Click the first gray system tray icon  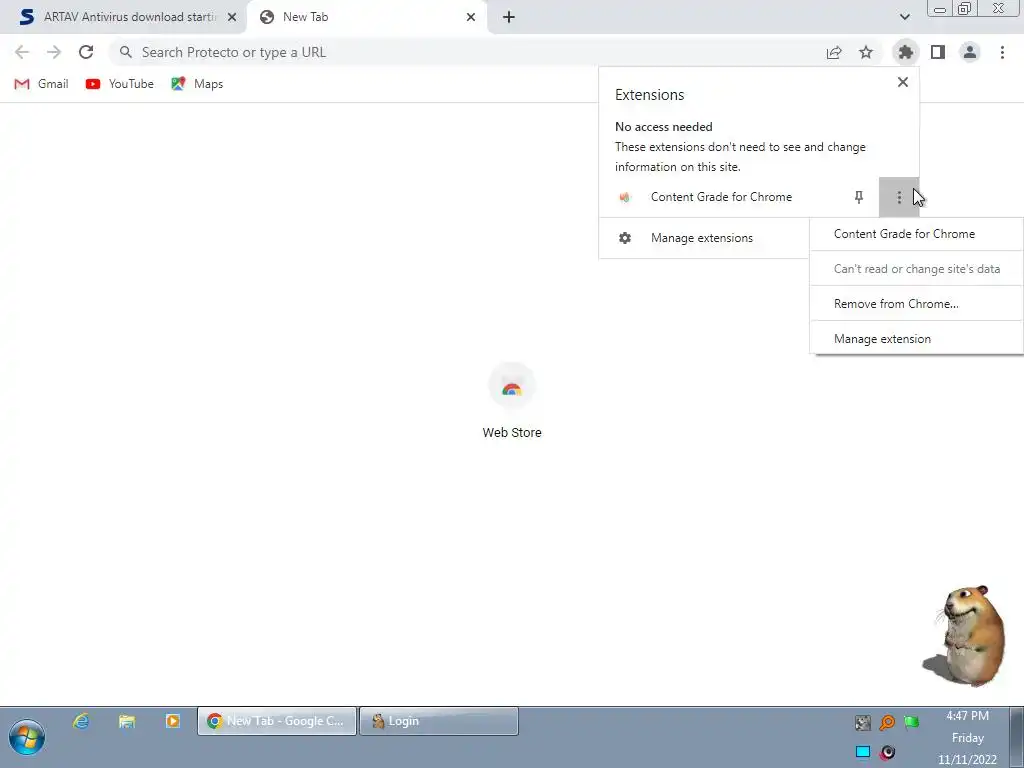[x=863, y=722]
